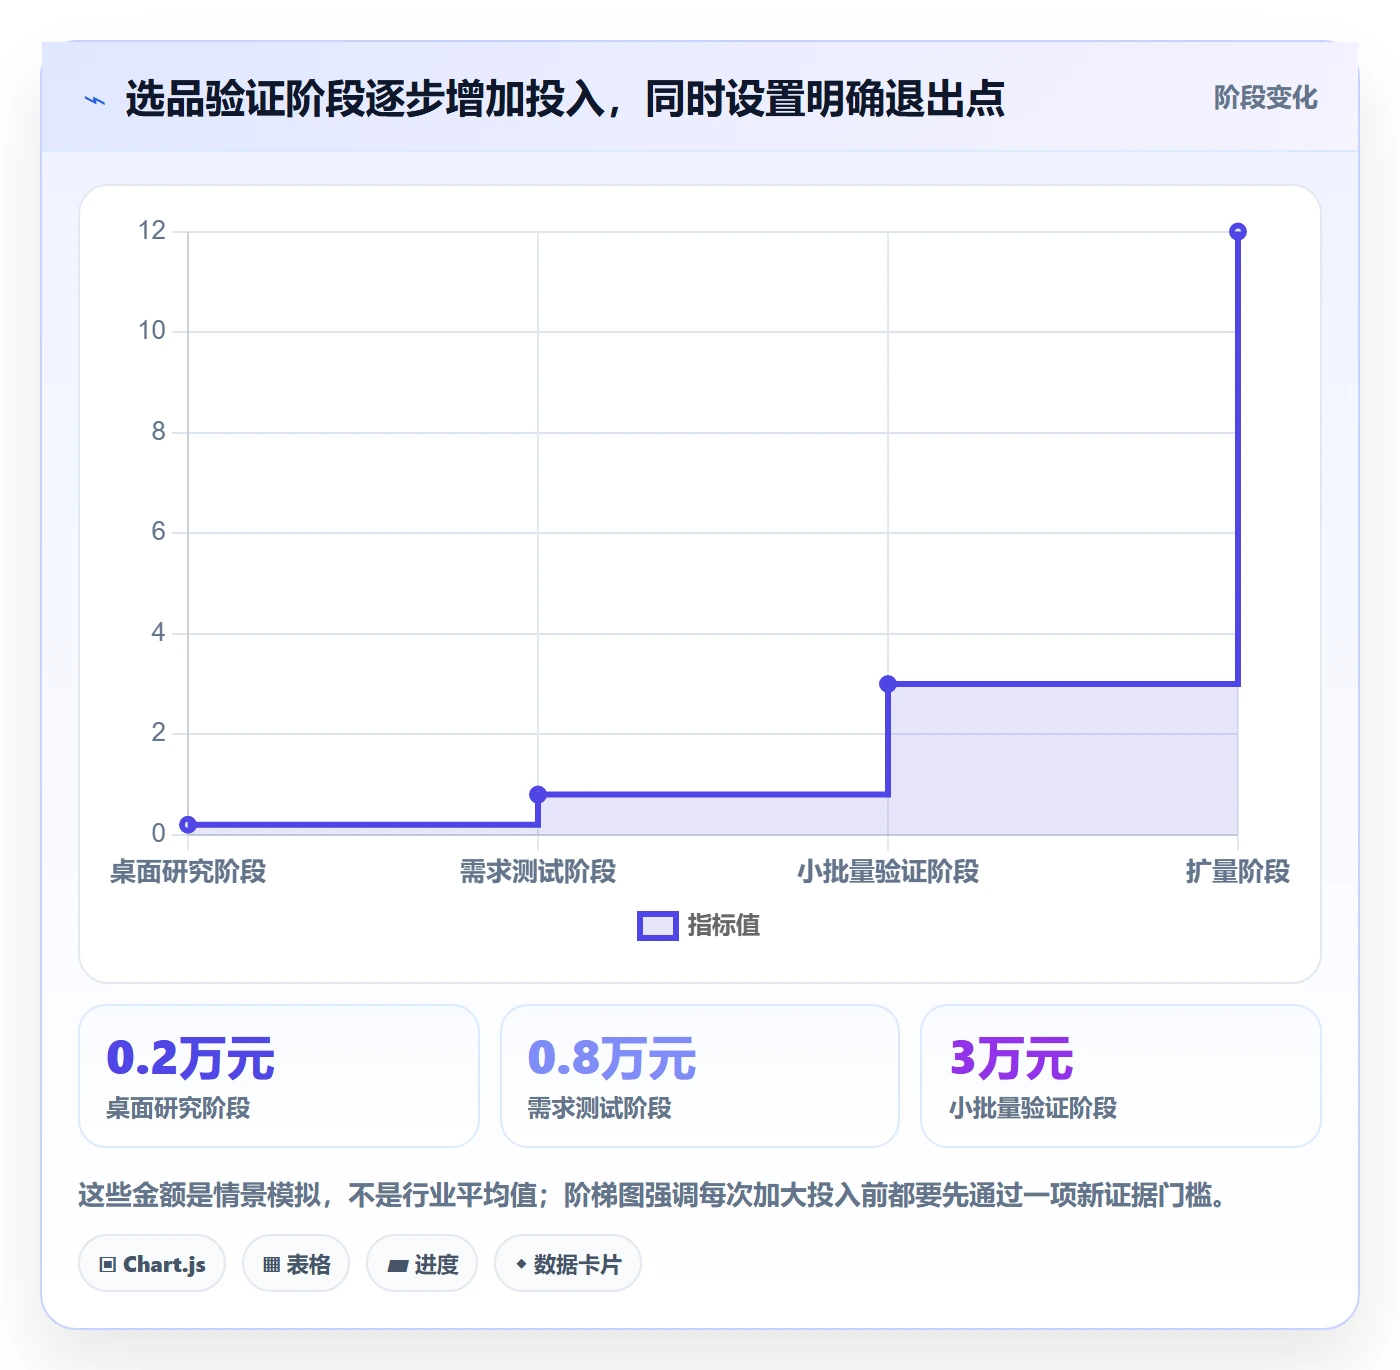Click the square icon in Chart.js chip
Screen dimensions: 1400x1370
point(108,1265)
